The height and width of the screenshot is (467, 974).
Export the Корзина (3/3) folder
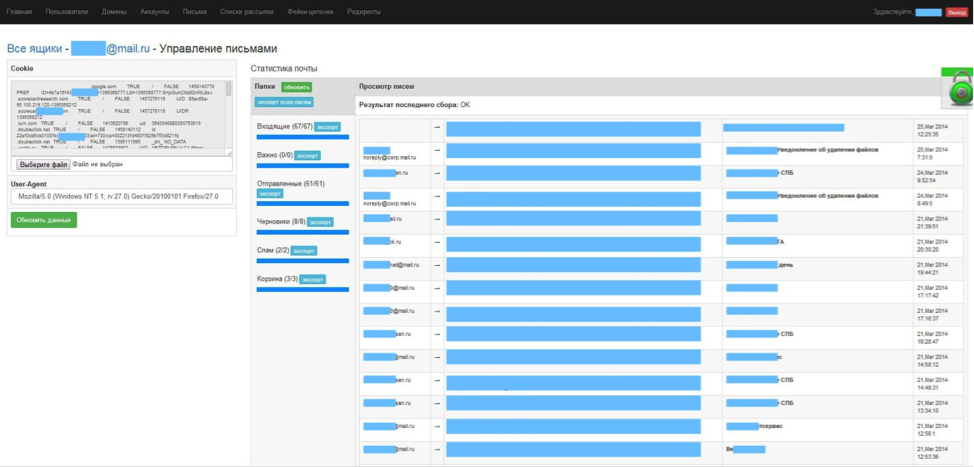point(312,280)
